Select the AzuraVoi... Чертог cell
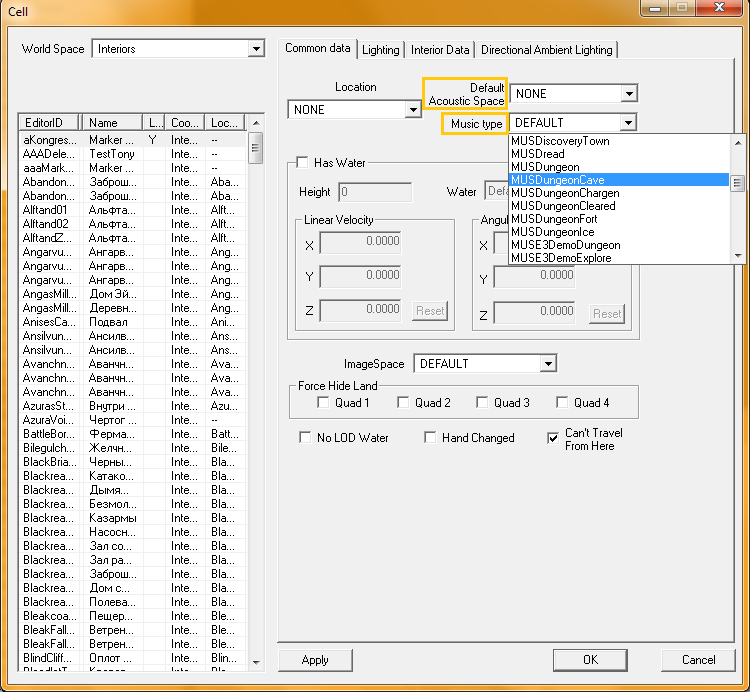 (133, 420)
